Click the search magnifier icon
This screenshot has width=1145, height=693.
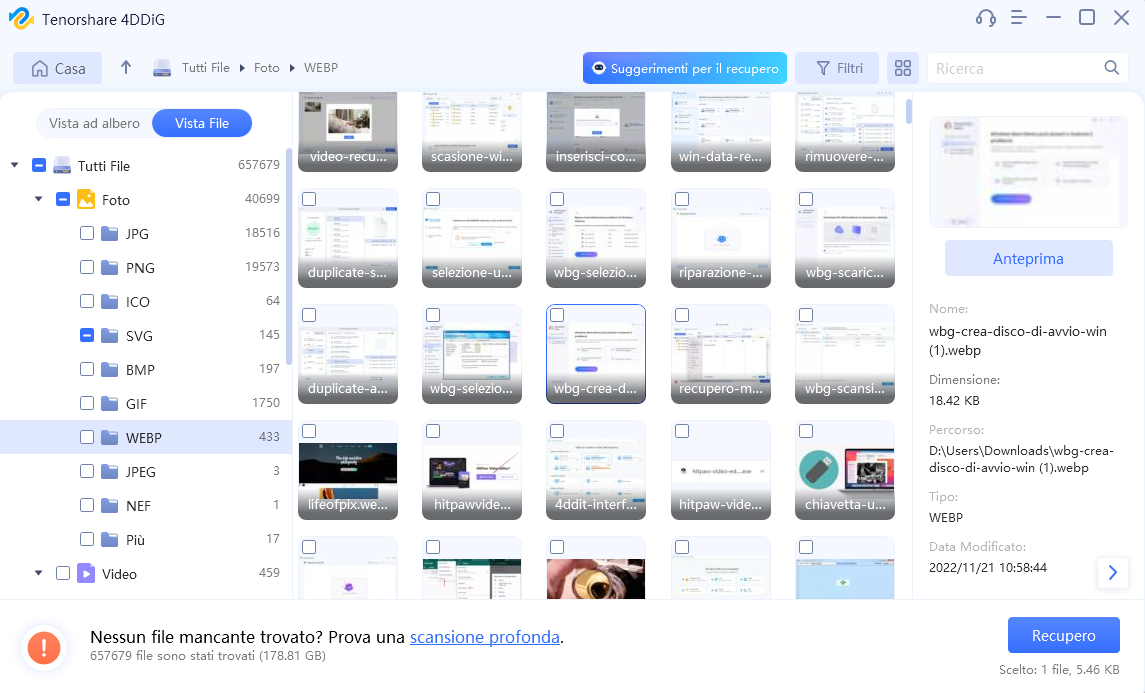1111,68
